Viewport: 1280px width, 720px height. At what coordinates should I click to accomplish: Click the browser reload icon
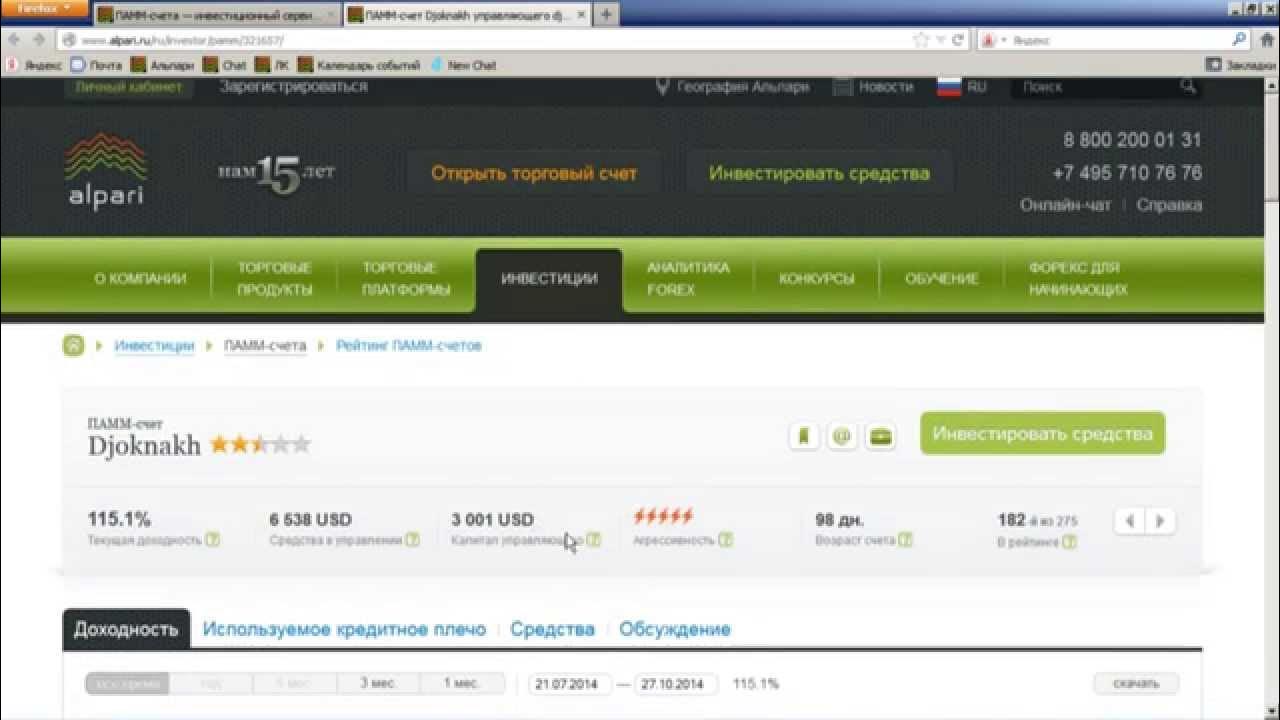click(x=957, y=40)
